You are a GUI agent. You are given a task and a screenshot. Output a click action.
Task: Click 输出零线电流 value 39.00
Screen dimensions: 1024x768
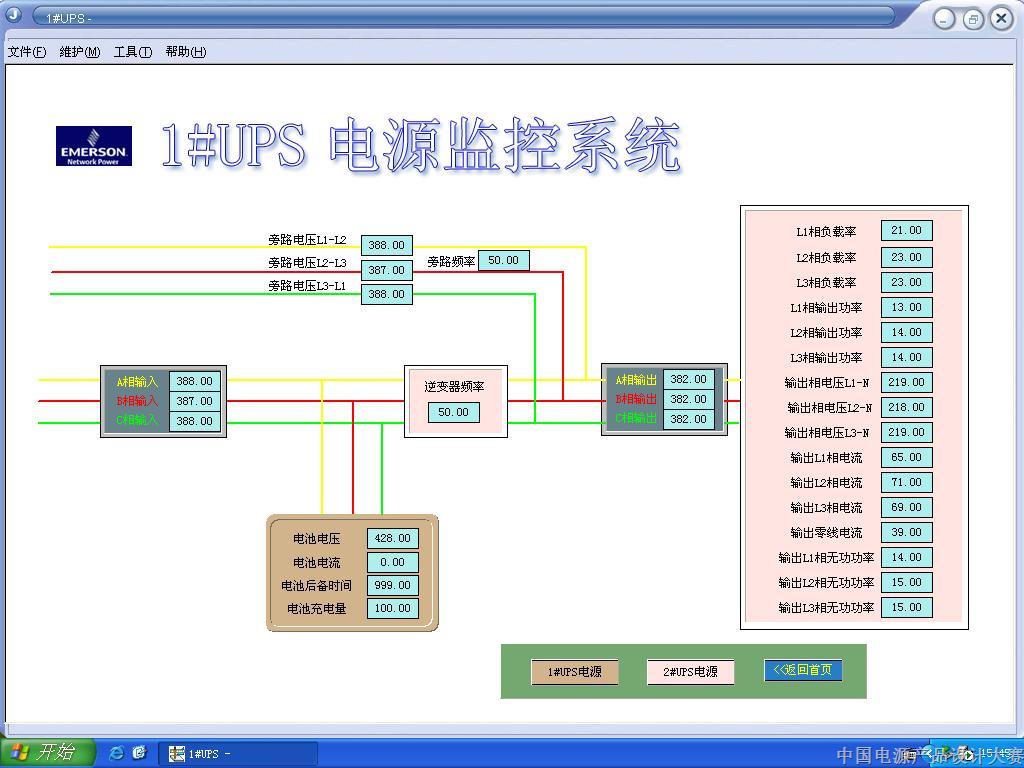[x=906, y=532]
